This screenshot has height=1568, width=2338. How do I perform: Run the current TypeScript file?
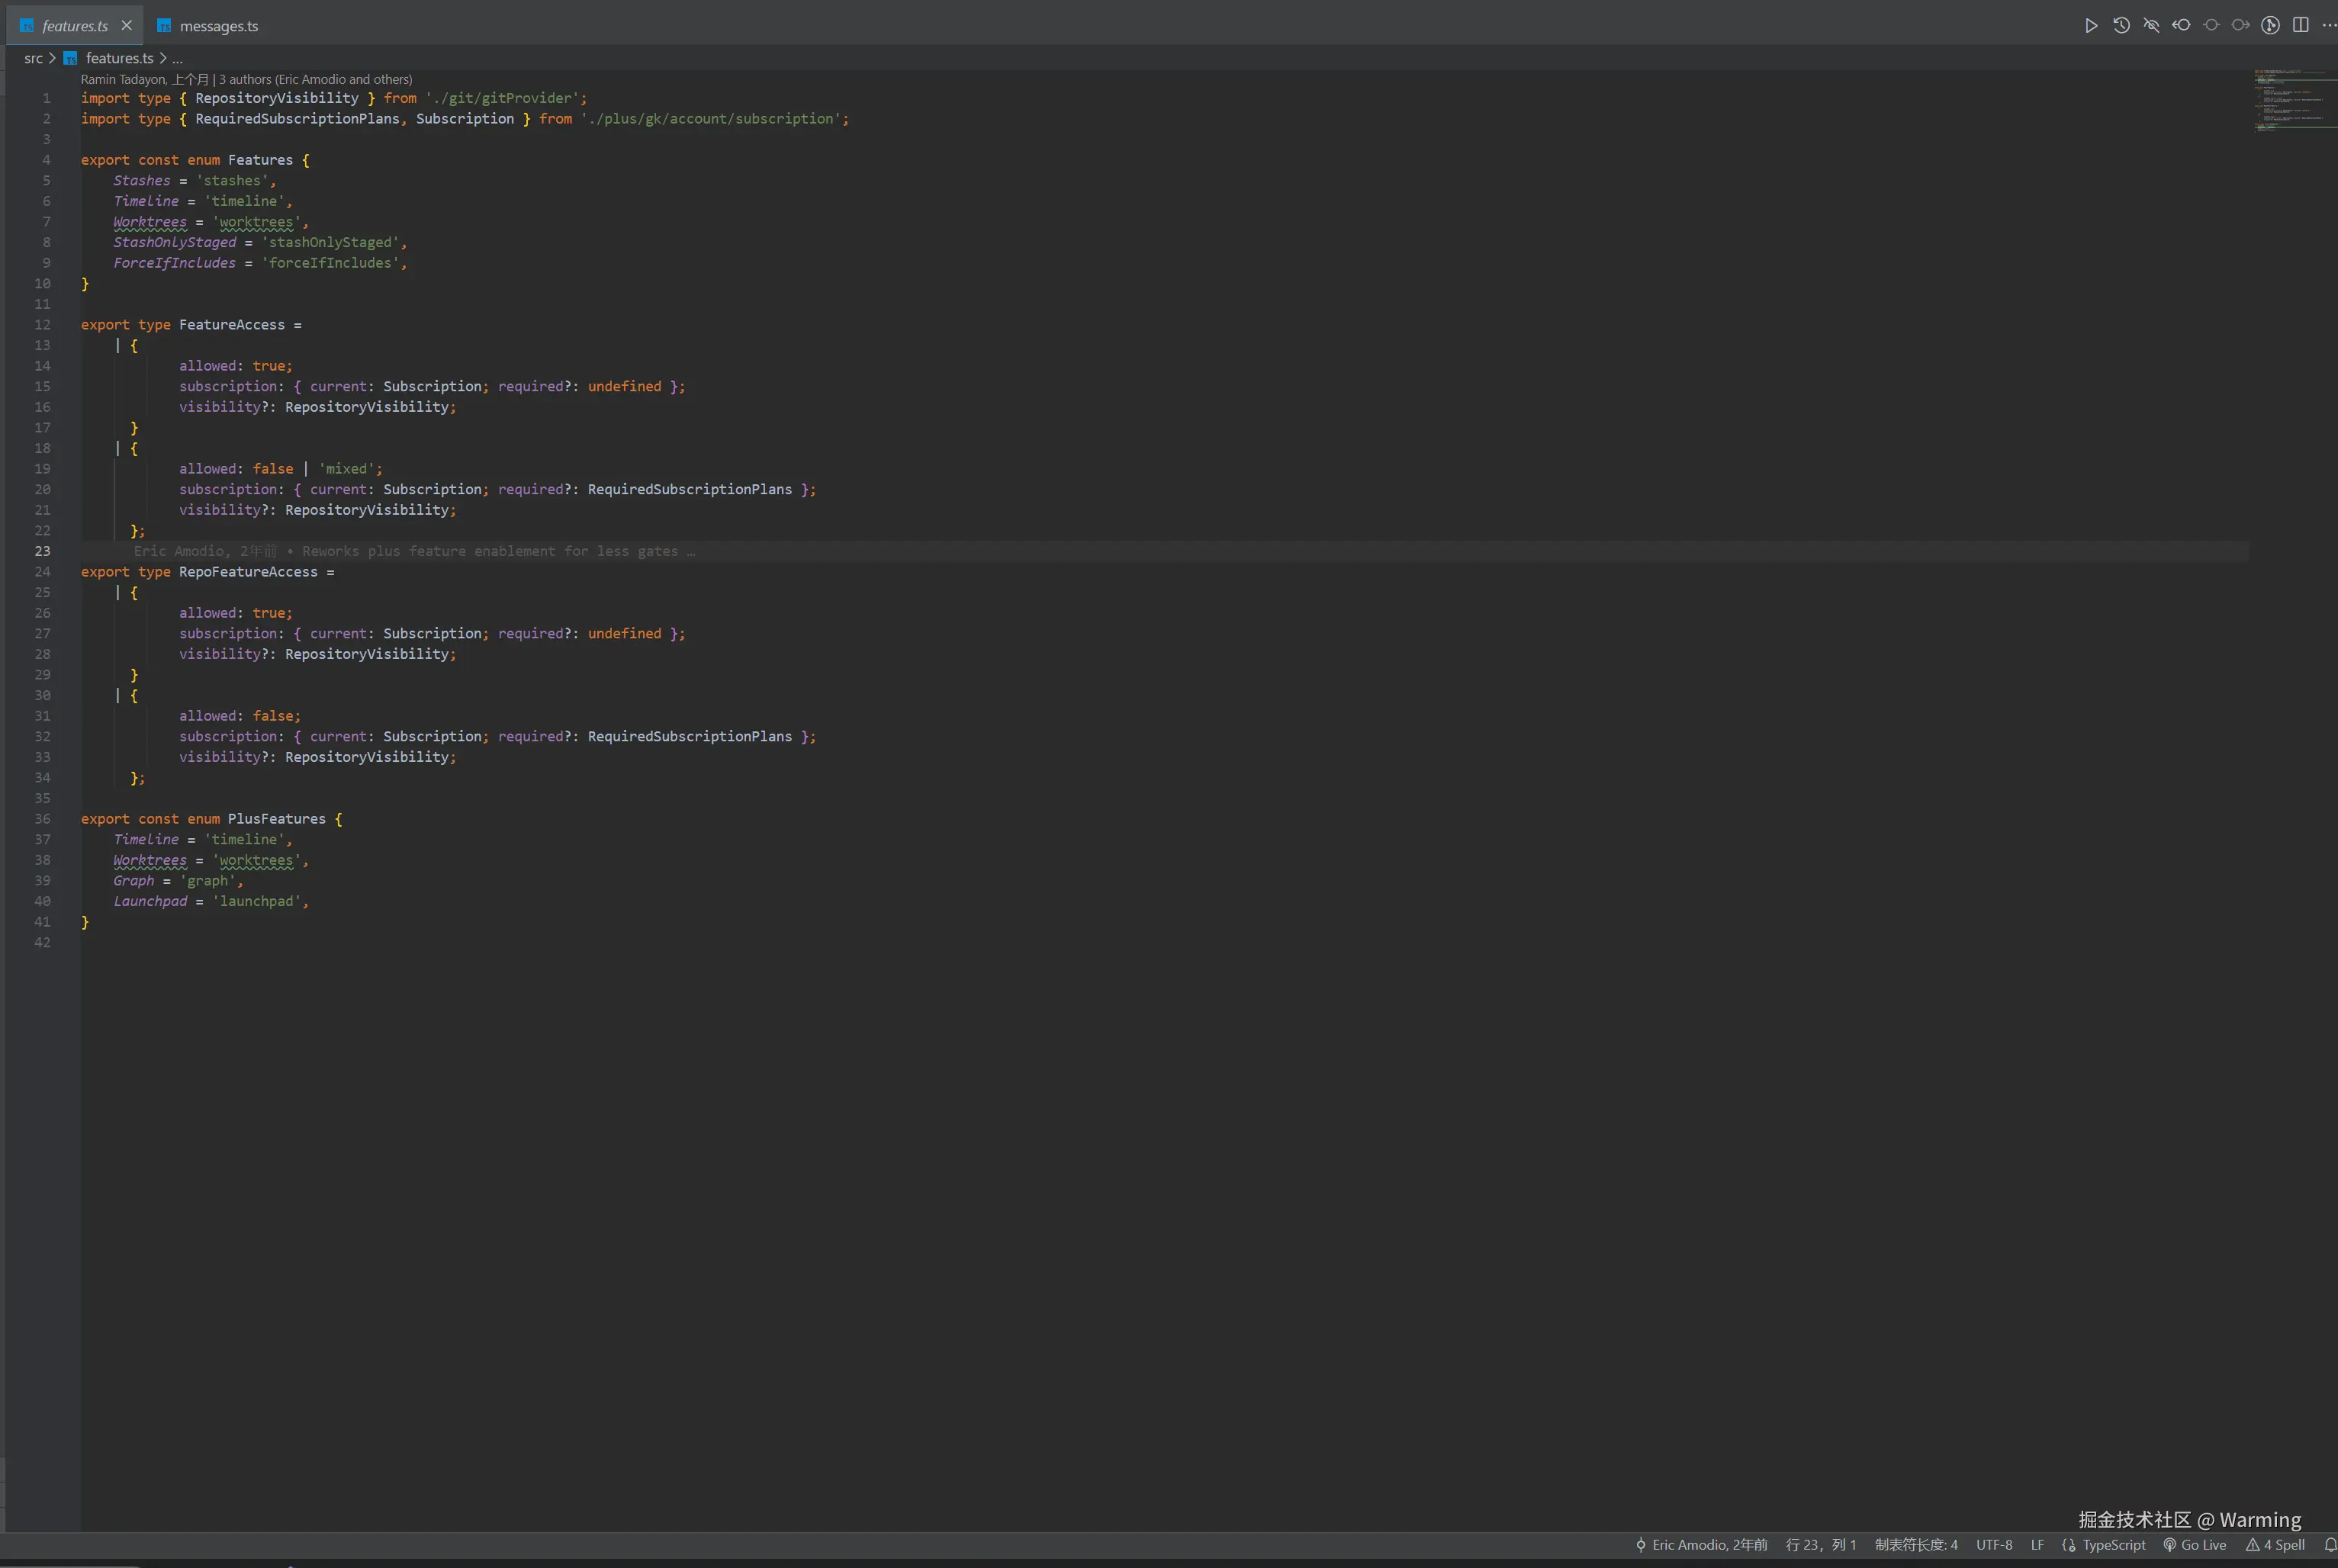2092,25
